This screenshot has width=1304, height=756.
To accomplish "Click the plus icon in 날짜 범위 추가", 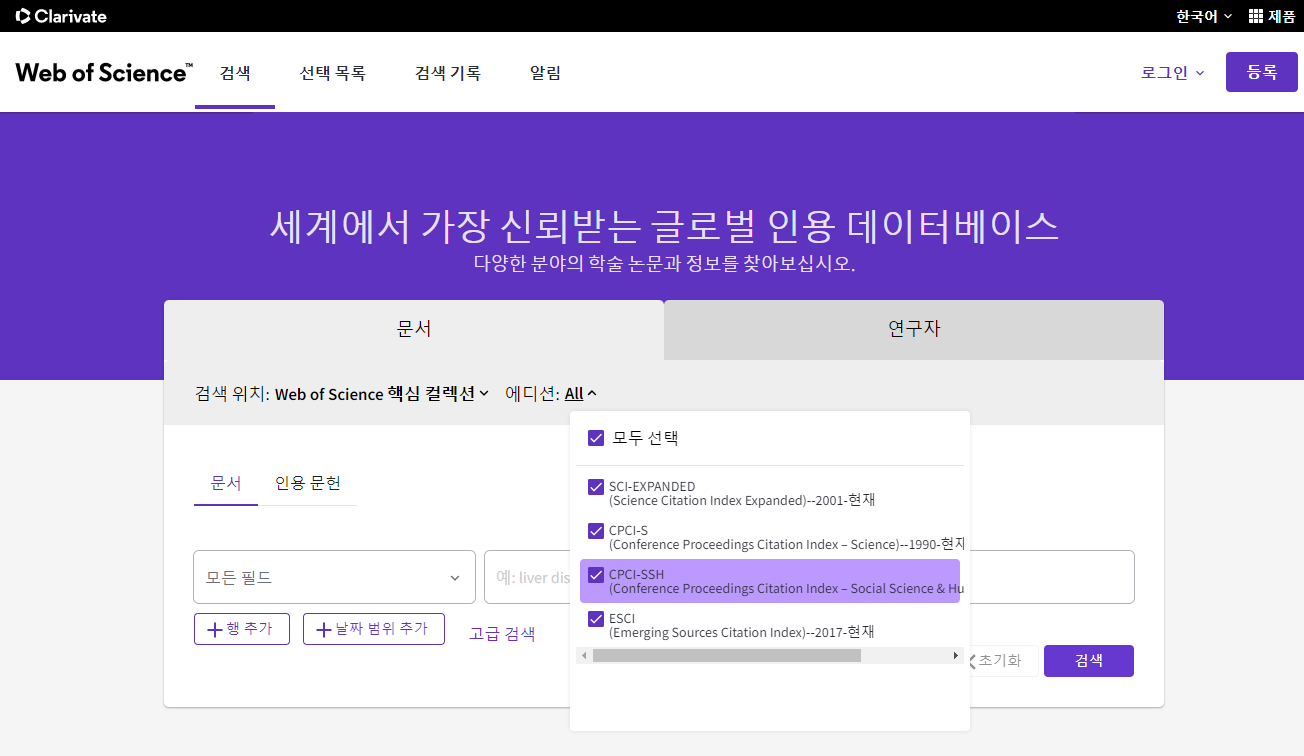I will pos(323,629).
